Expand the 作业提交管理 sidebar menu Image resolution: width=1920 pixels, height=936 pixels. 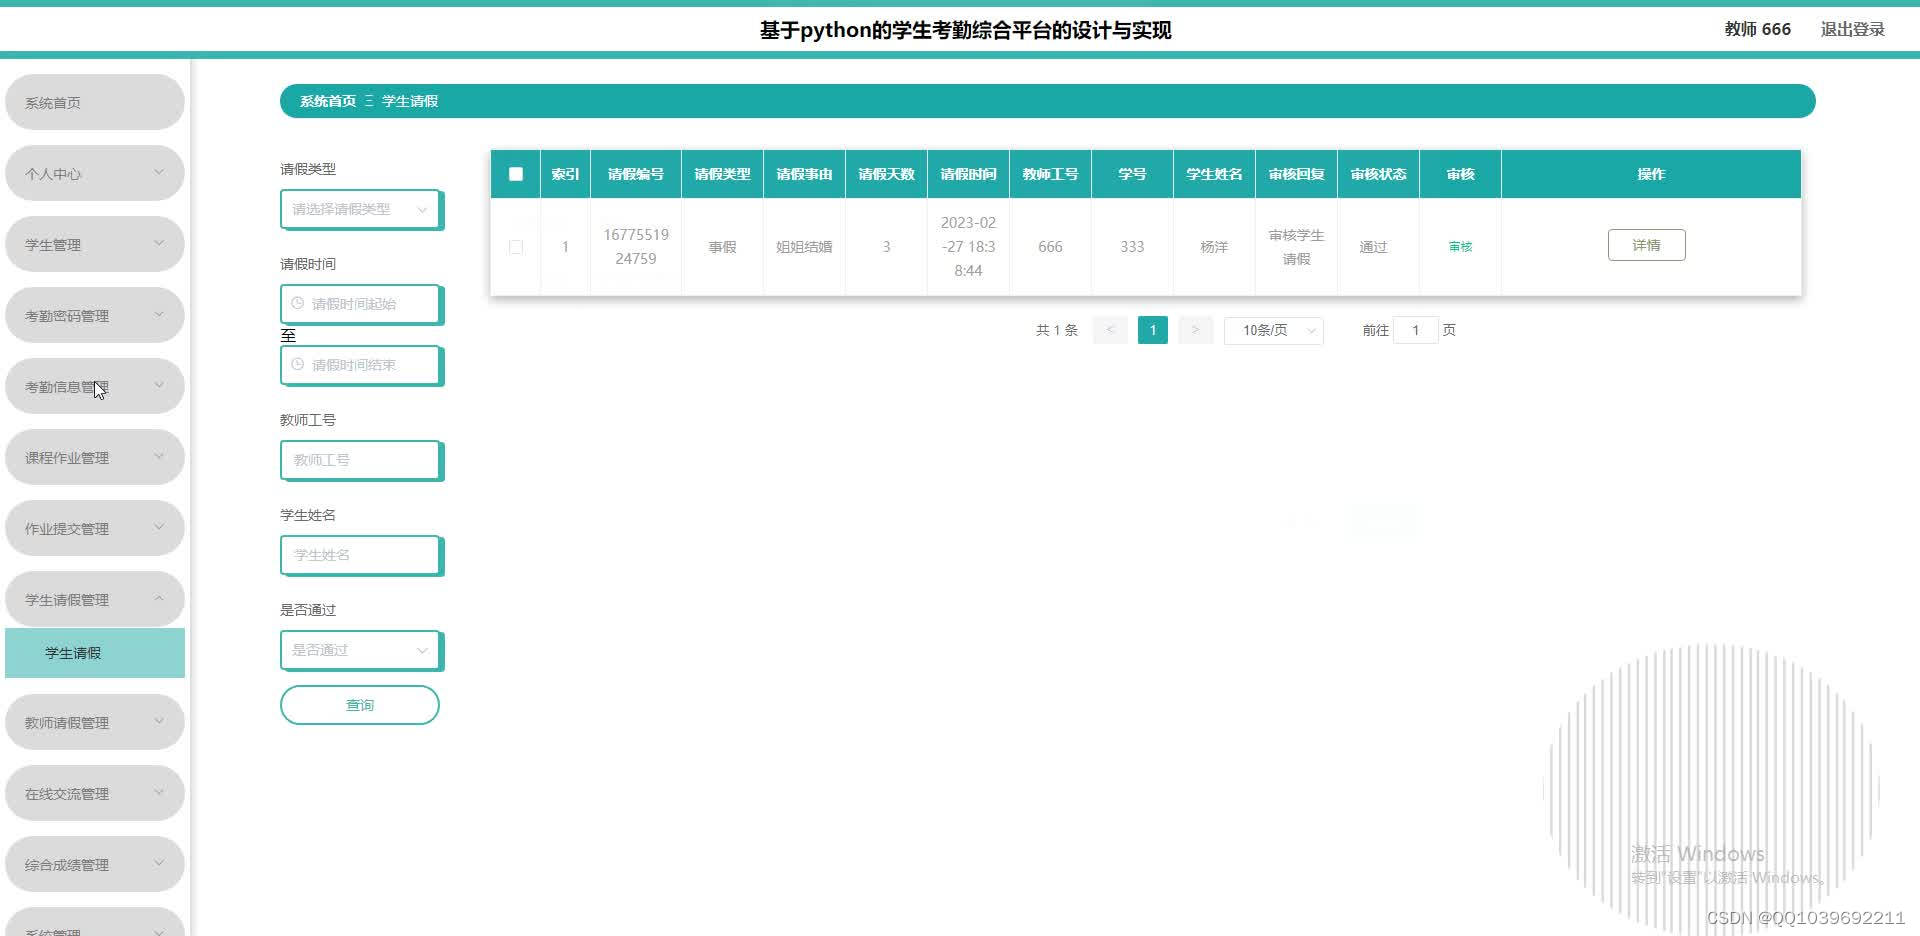click(x=95, y=528)
